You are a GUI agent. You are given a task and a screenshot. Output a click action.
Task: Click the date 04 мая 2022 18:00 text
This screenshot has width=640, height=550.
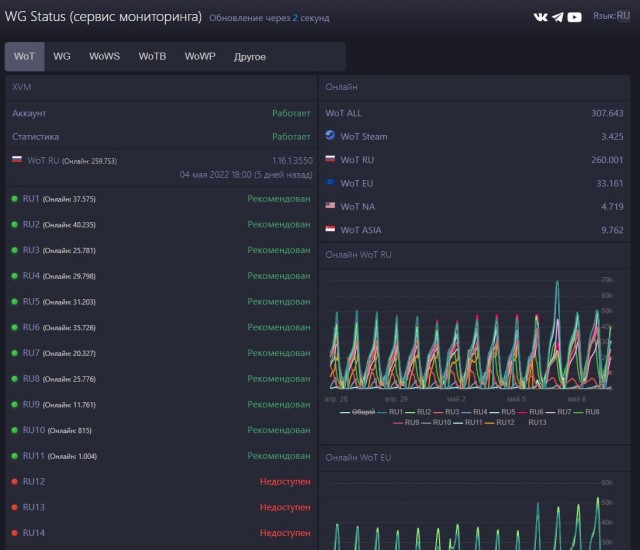pyautogui.click(x=216, y=175)
